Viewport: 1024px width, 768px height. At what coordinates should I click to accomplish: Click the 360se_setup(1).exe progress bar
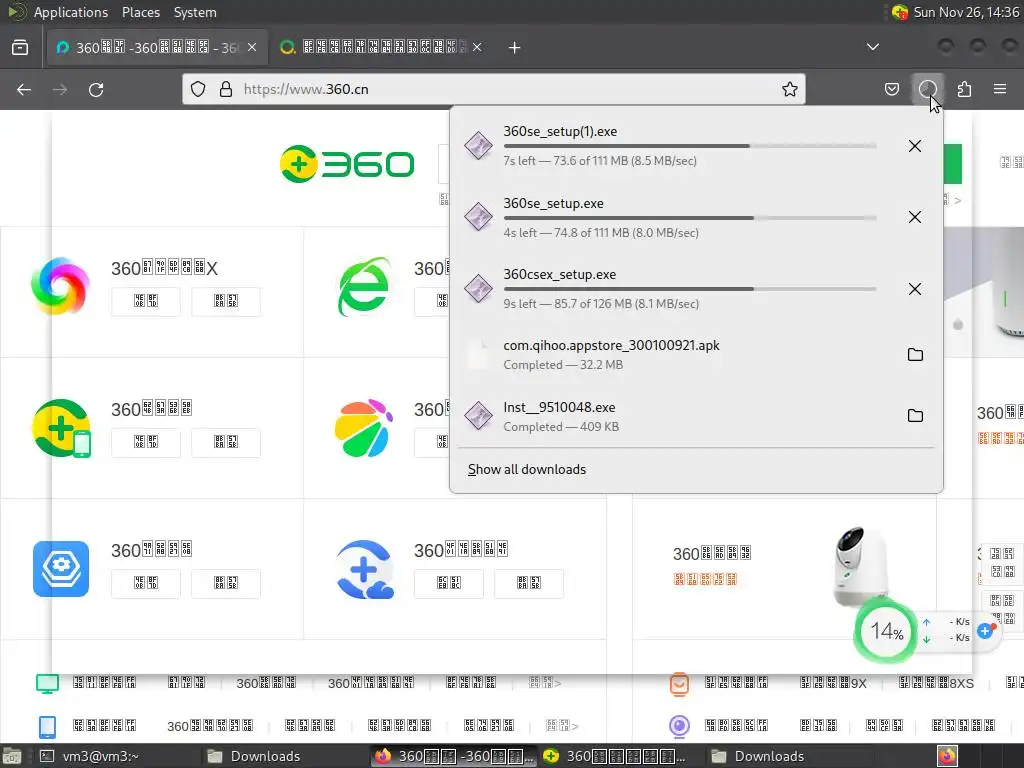(690, 146)
